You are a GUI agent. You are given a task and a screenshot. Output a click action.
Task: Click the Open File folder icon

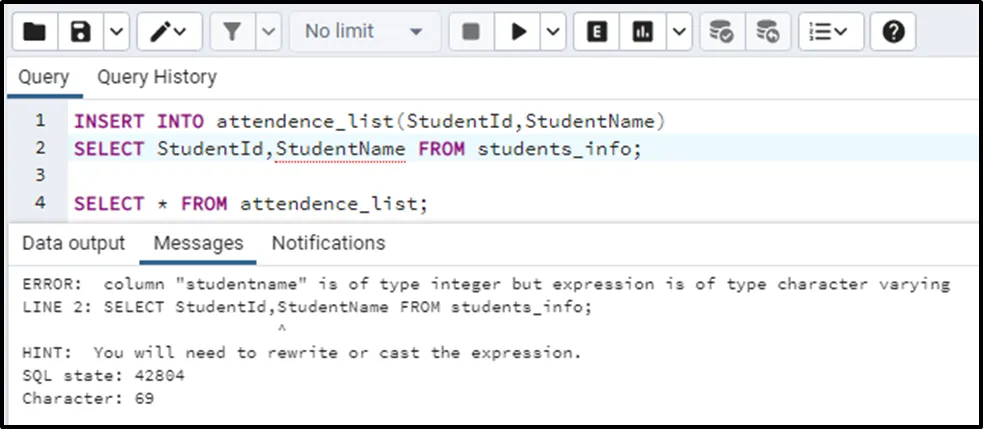pos(35,32)
